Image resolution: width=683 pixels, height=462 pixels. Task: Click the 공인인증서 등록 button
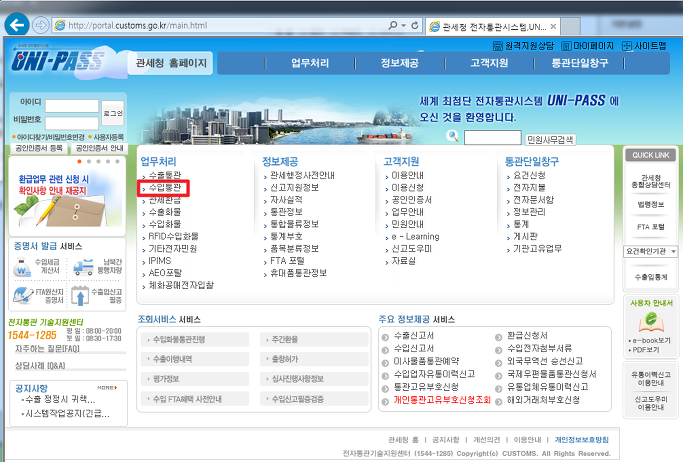tap(39, 148)
